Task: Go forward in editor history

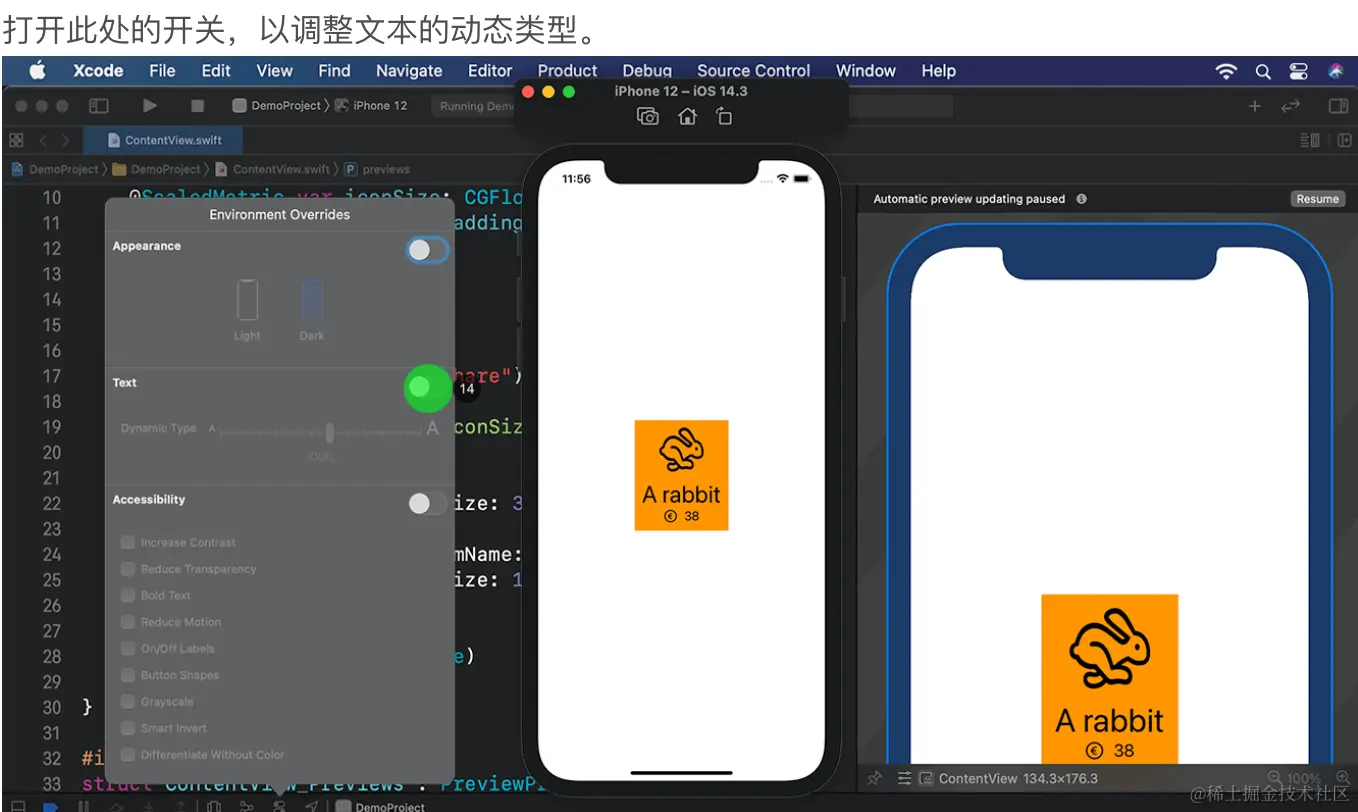Action: [65, 140]
